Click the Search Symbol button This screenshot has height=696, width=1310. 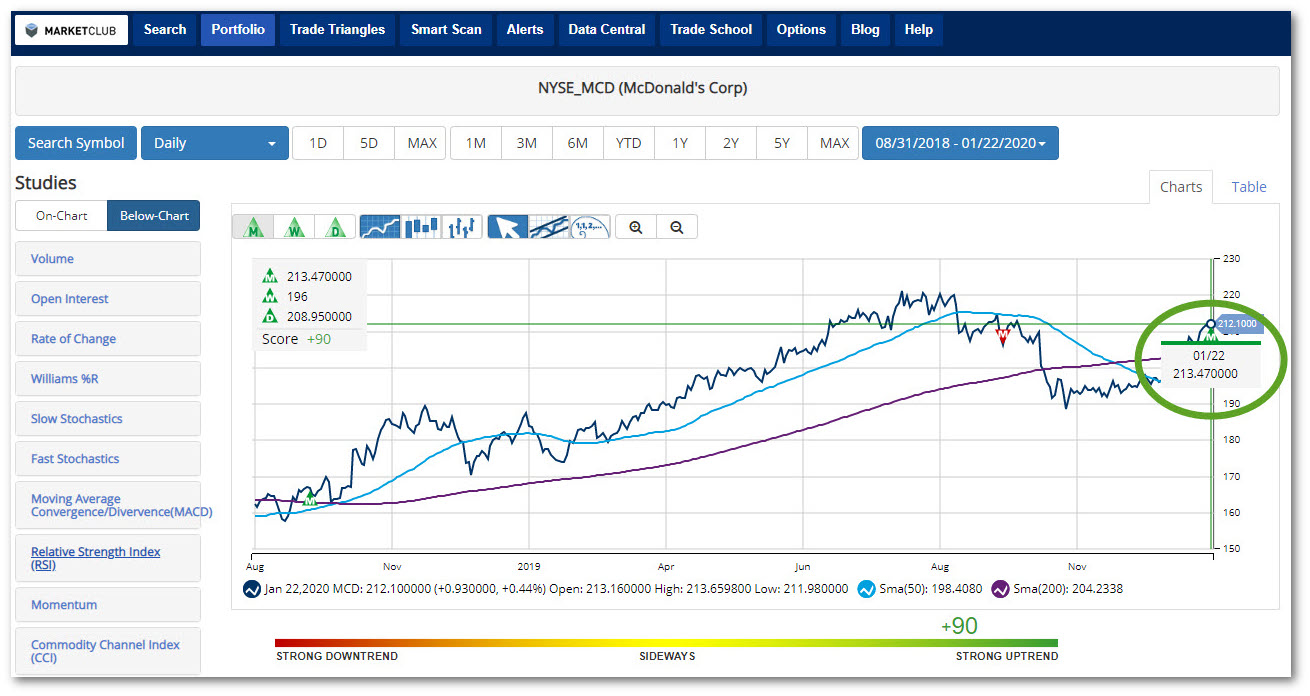click(x=76, y=143)
